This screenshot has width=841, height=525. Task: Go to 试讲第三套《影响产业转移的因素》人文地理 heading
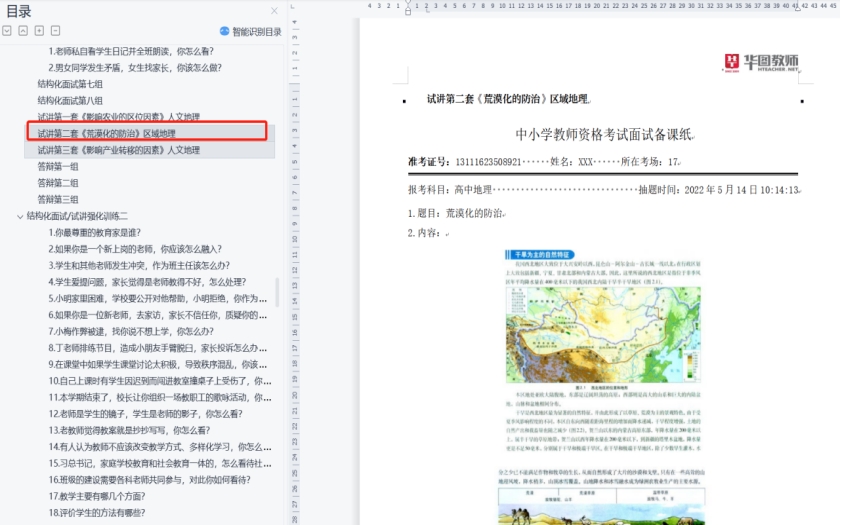click(118, 150)
